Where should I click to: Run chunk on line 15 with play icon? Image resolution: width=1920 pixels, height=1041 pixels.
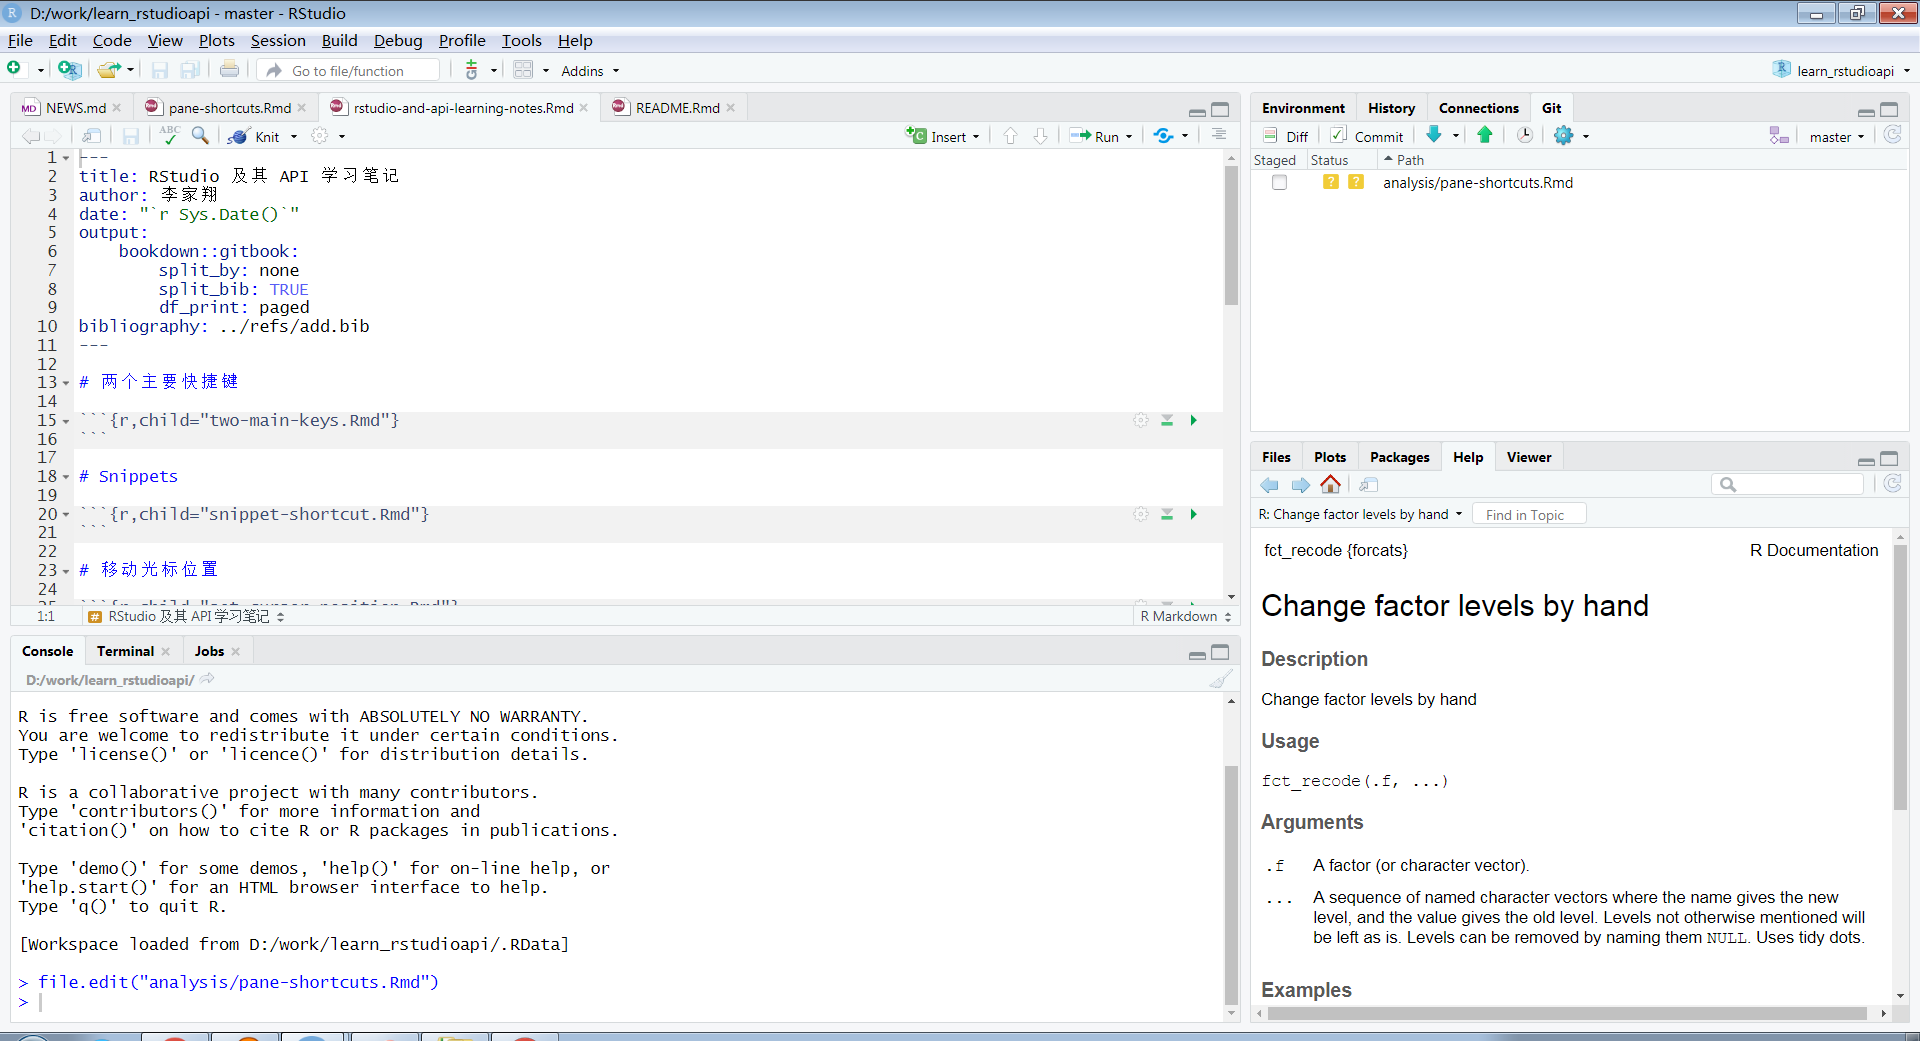point(1193,420)
